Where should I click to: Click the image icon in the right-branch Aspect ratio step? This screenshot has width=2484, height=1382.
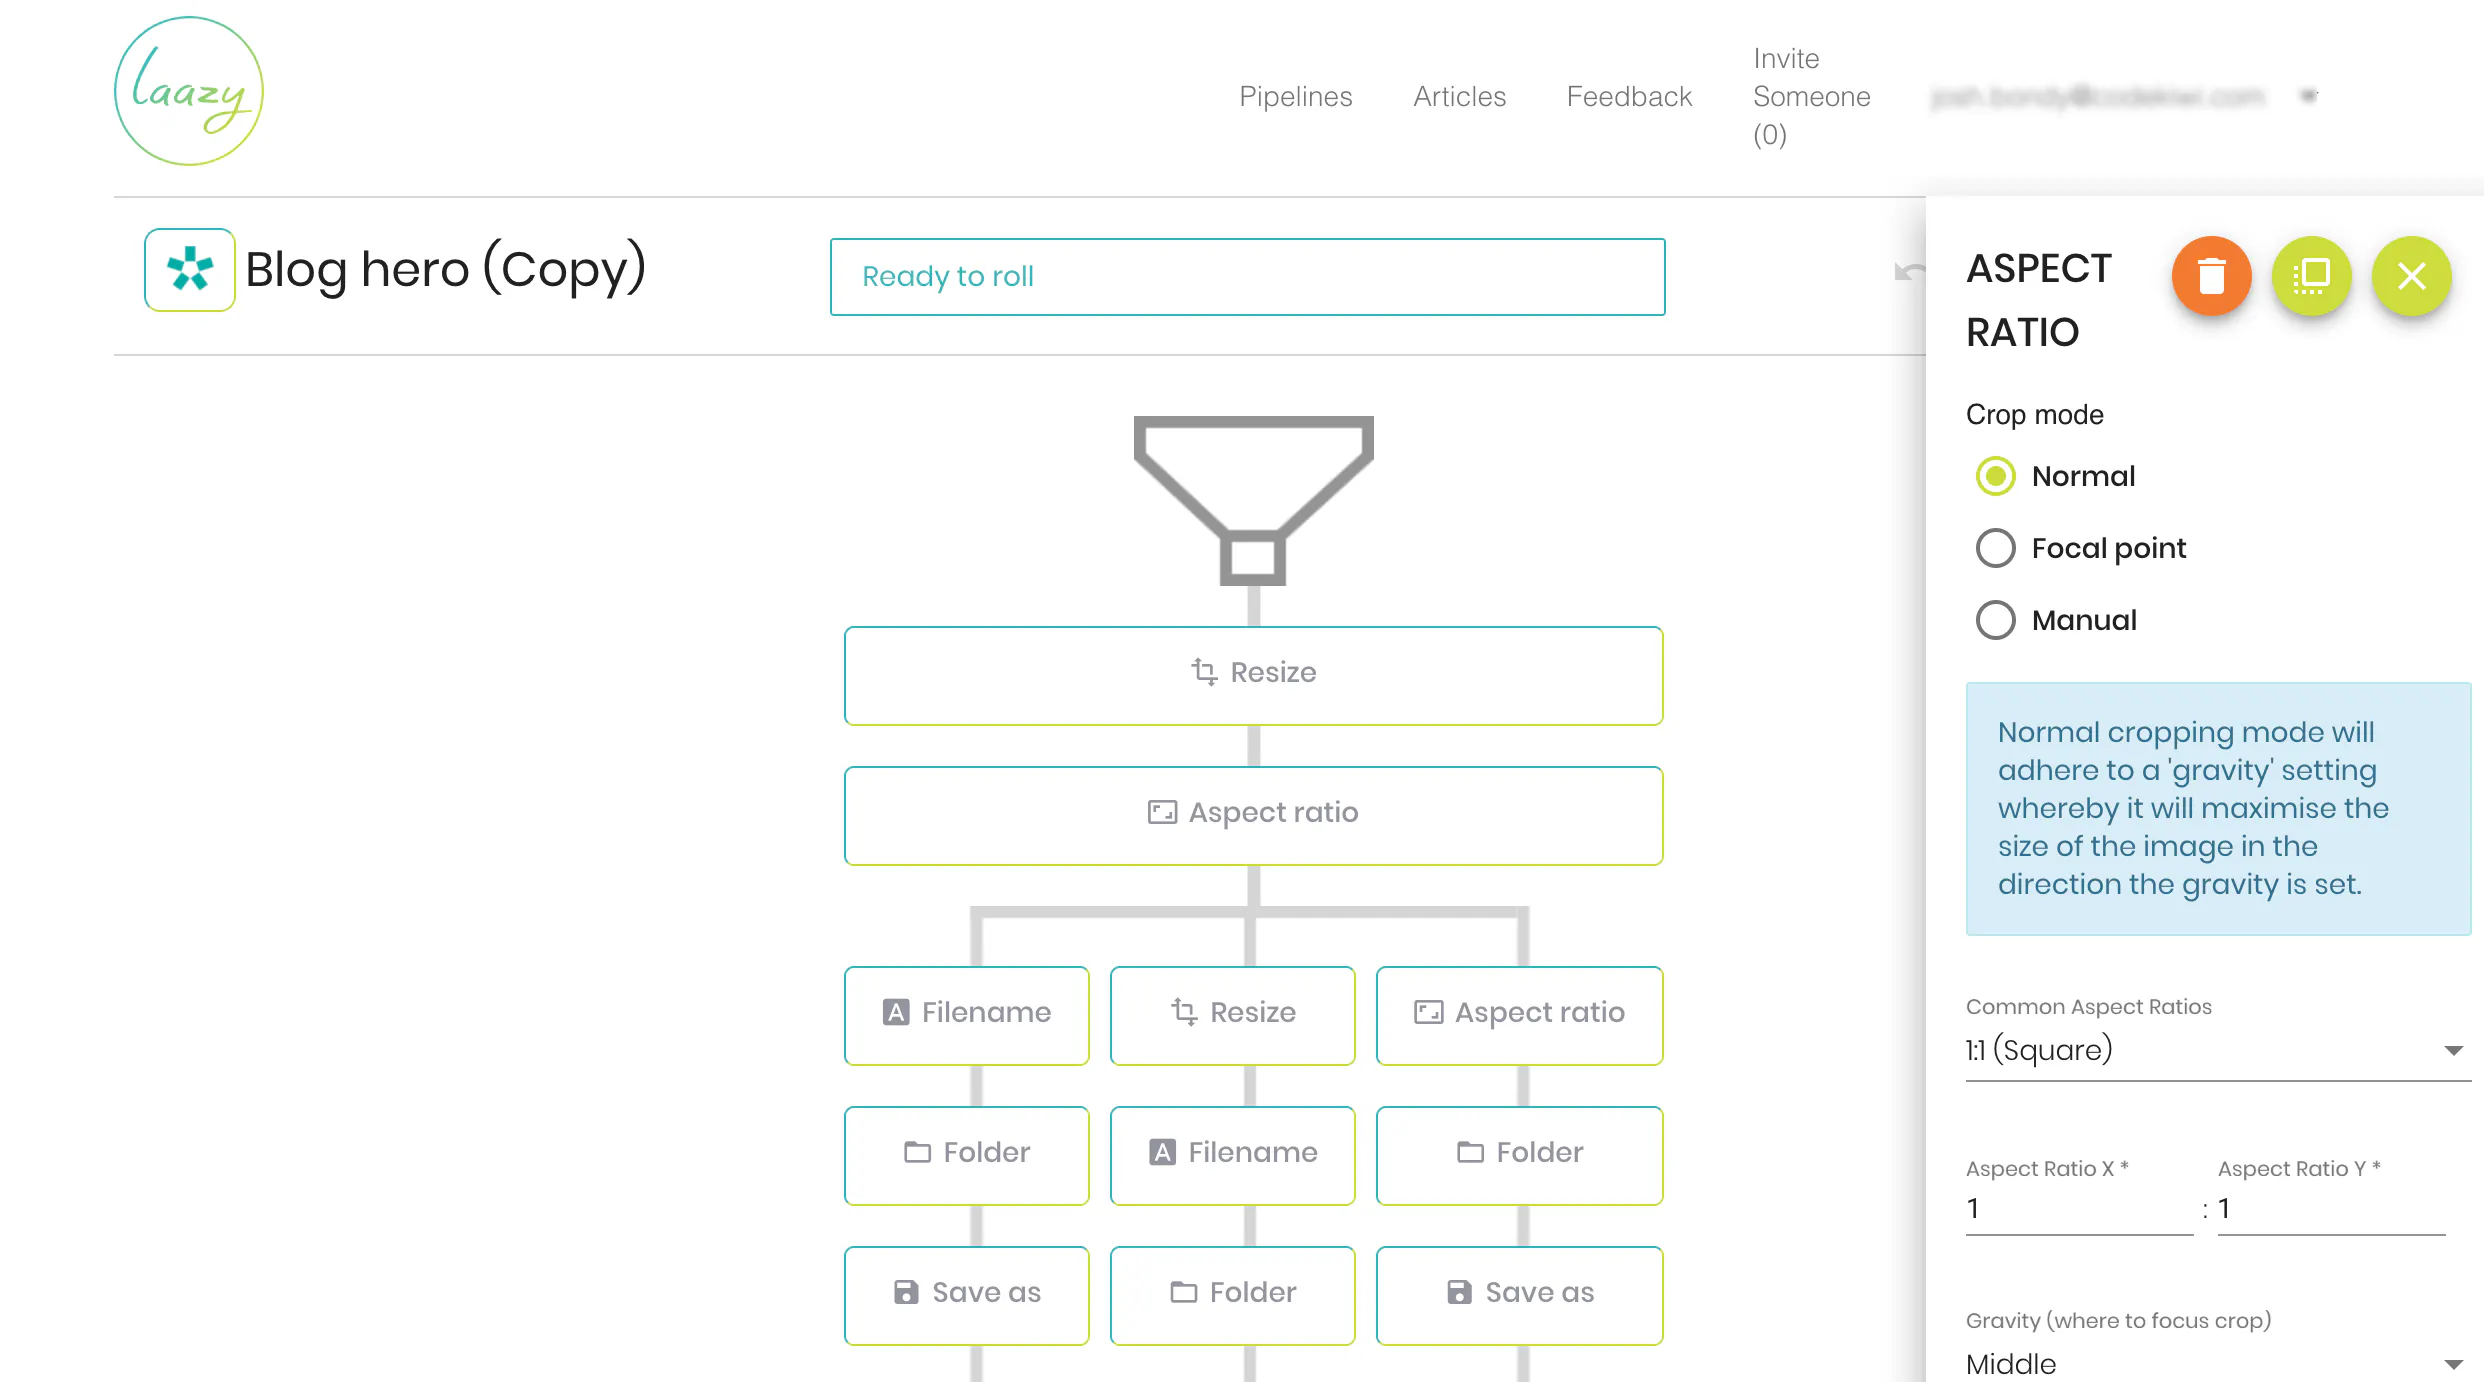coord(1428,1012)
